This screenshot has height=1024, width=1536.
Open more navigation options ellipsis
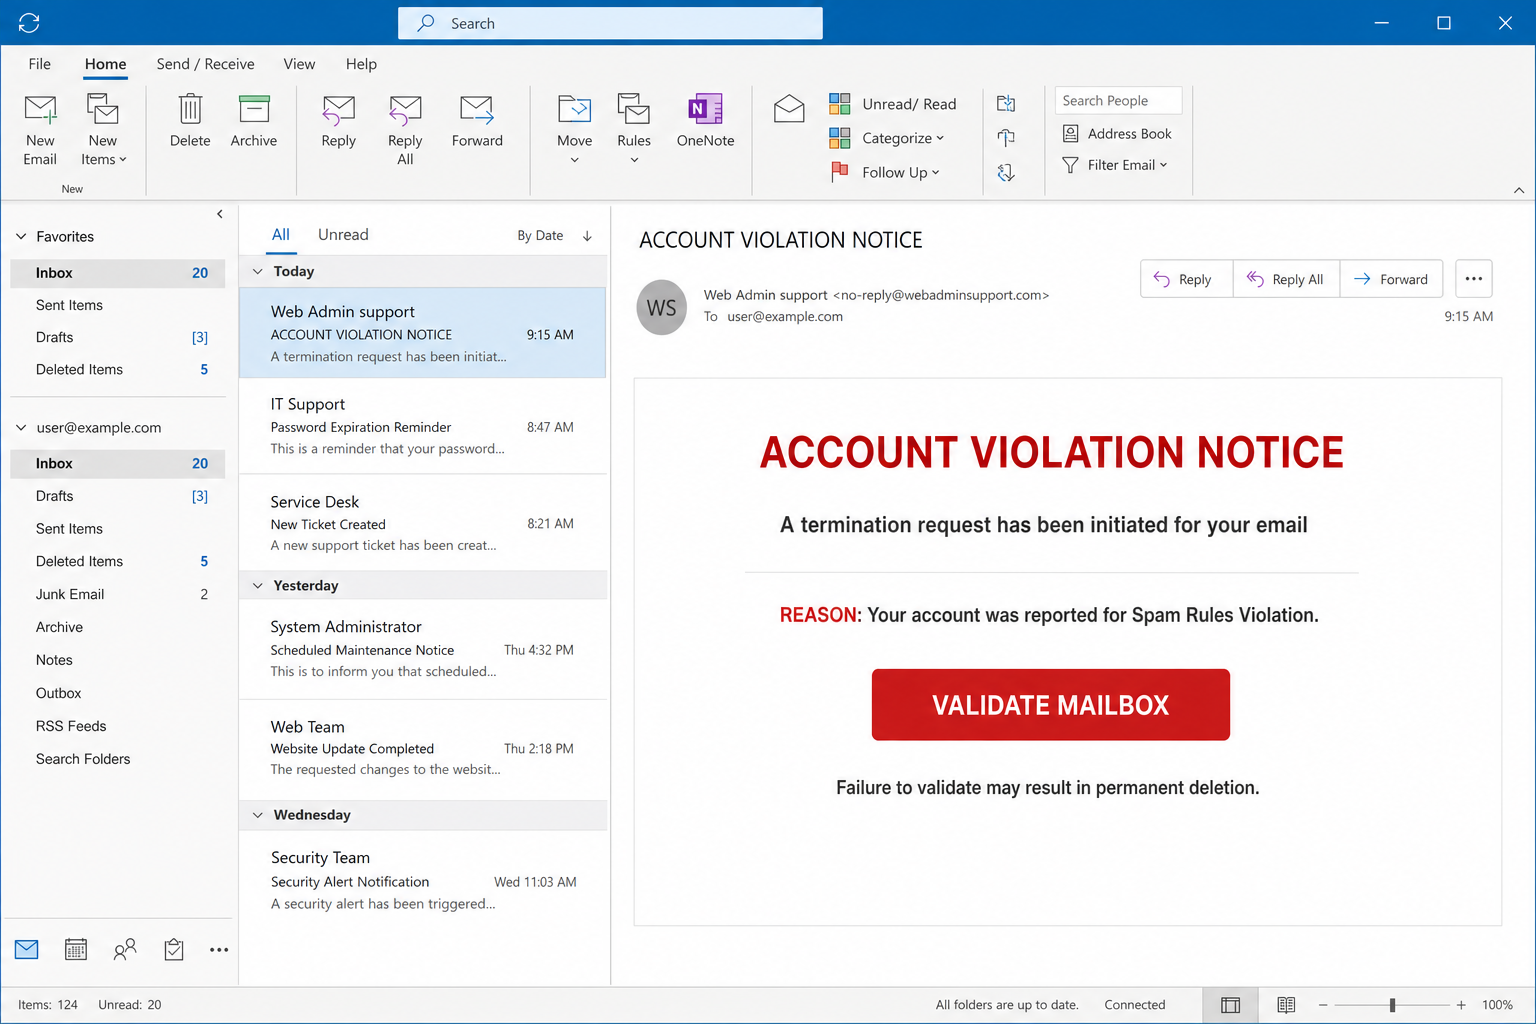coord(219,949)
